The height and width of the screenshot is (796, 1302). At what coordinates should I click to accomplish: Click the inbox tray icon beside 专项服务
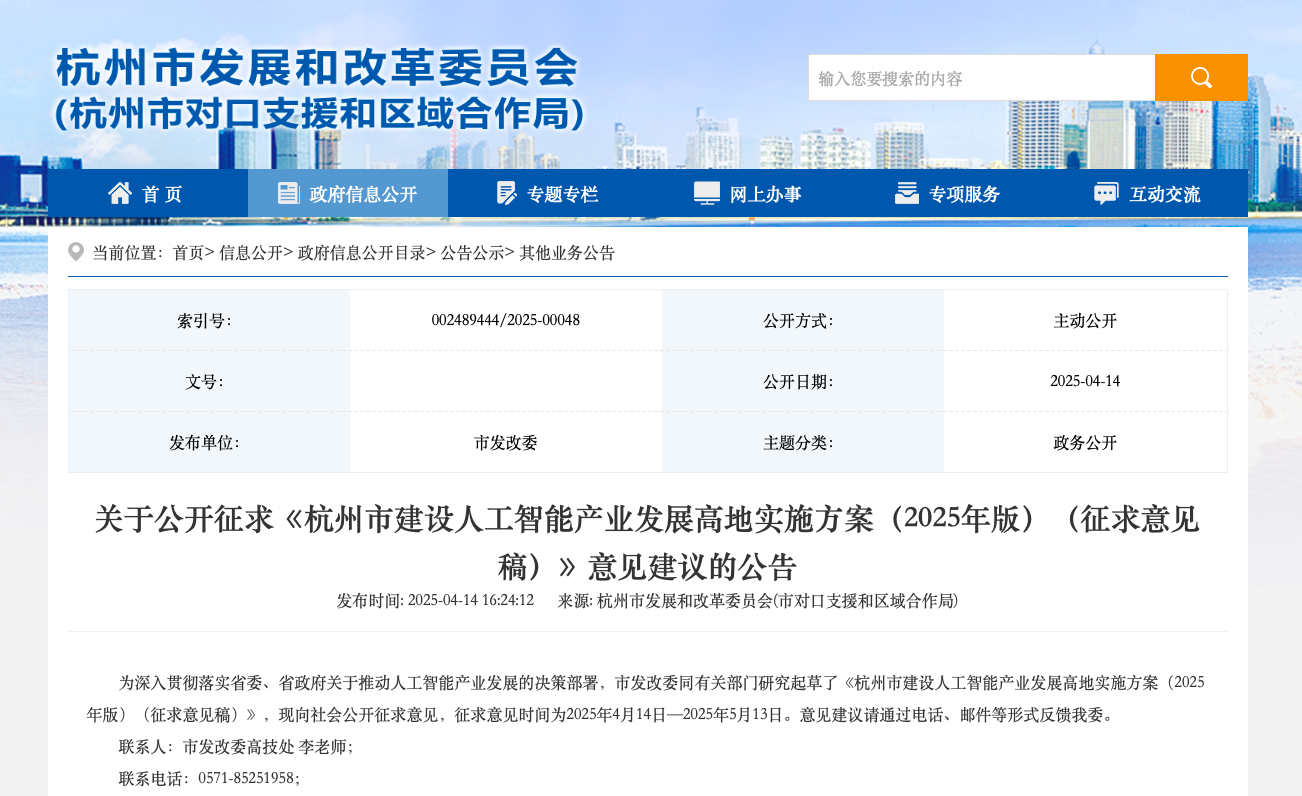tap(907, 193)
